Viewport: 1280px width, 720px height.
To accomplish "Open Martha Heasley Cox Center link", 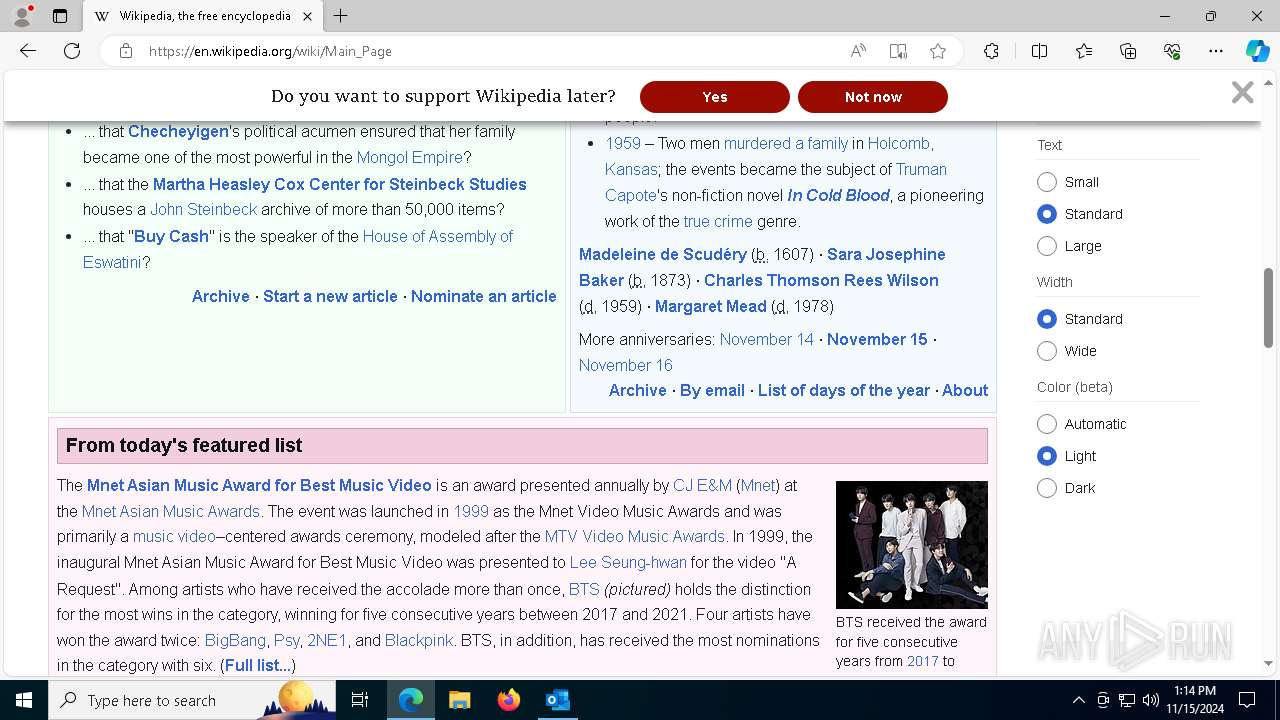I will 340,184.
